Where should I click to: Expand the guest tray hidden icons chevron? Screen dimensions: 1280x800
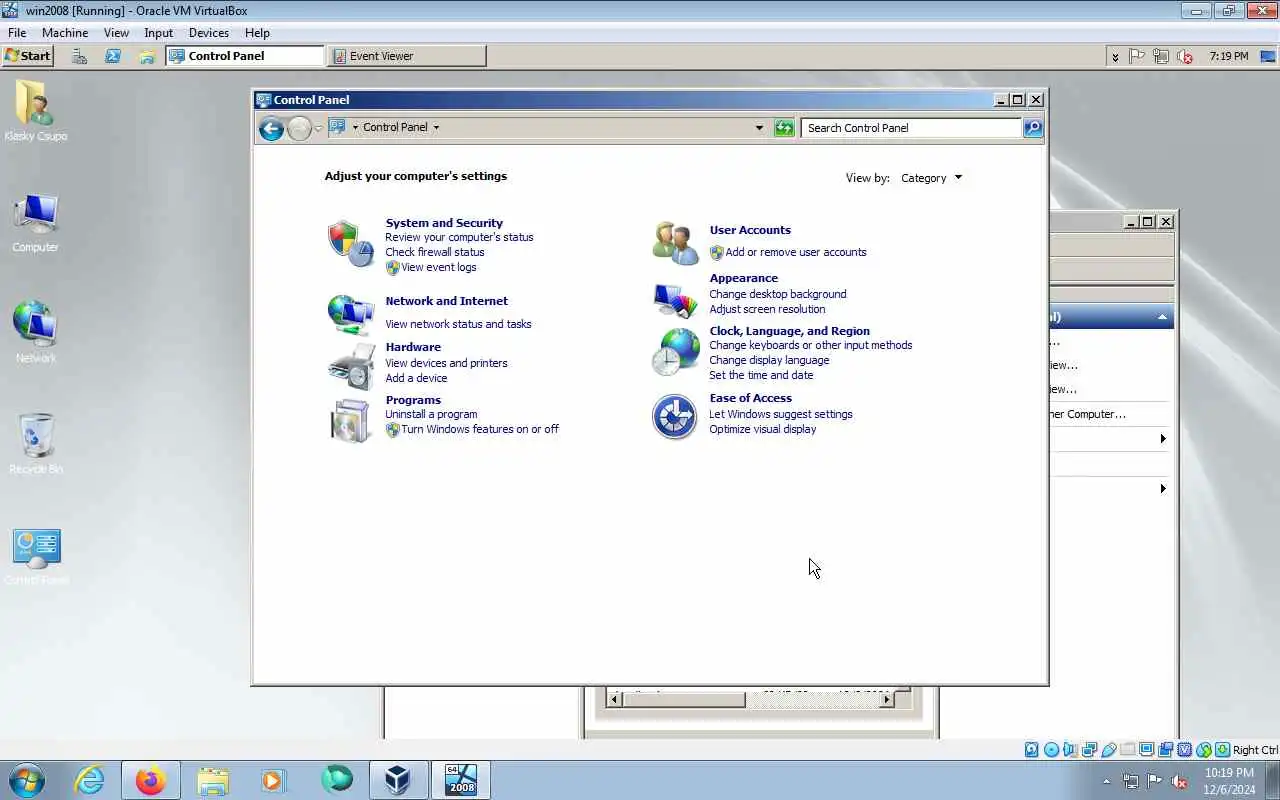click(1115, 57)
